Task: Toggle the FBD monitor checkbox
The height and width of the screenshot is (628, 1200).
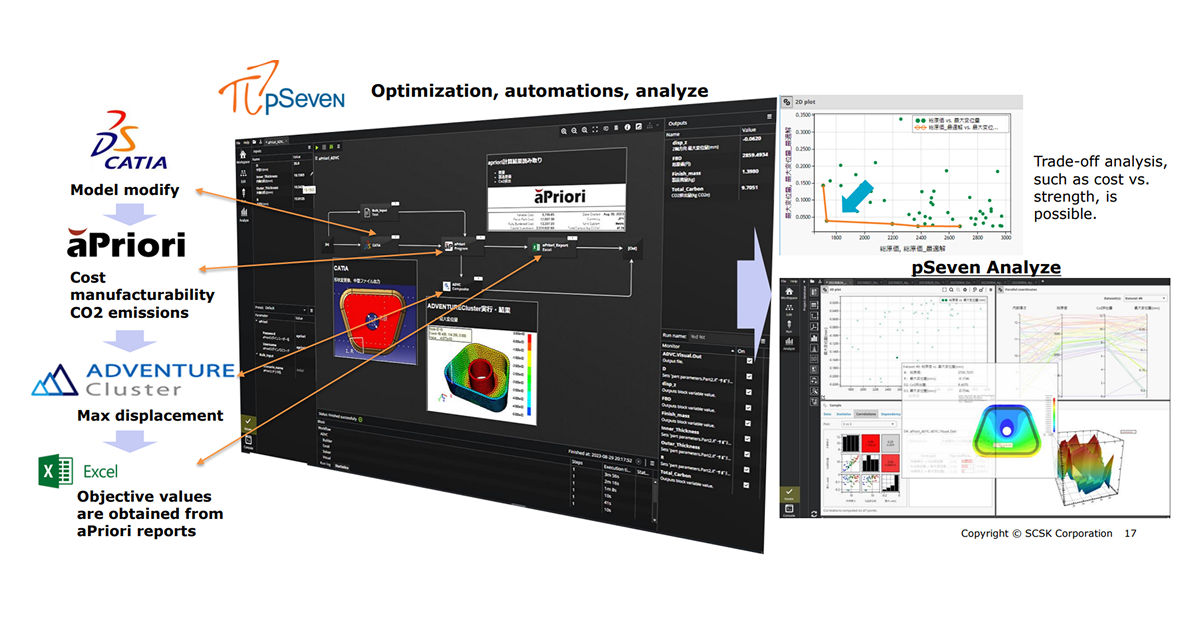Action: (748, 408)
